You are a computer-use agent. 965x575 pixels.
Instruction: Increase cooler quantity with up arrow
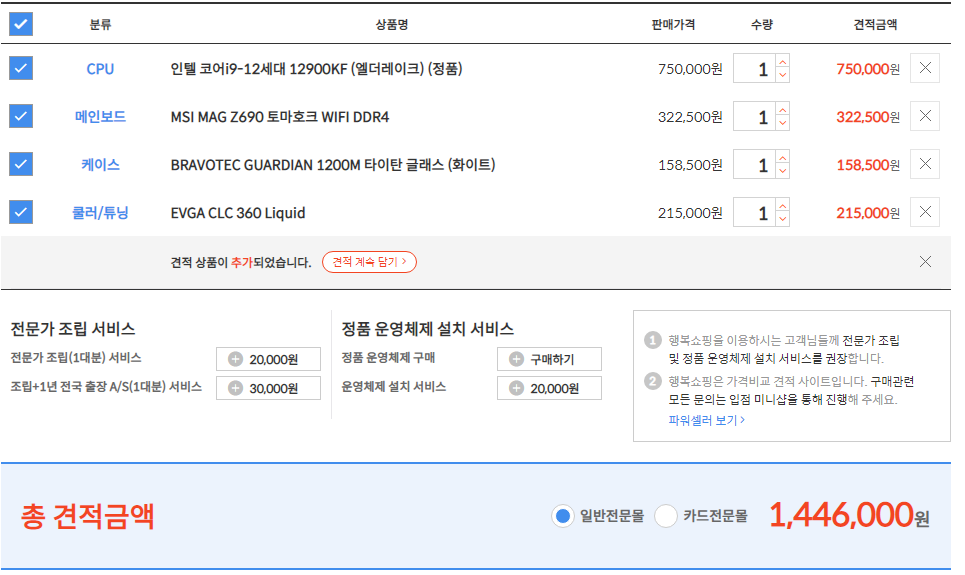[782, 205]
